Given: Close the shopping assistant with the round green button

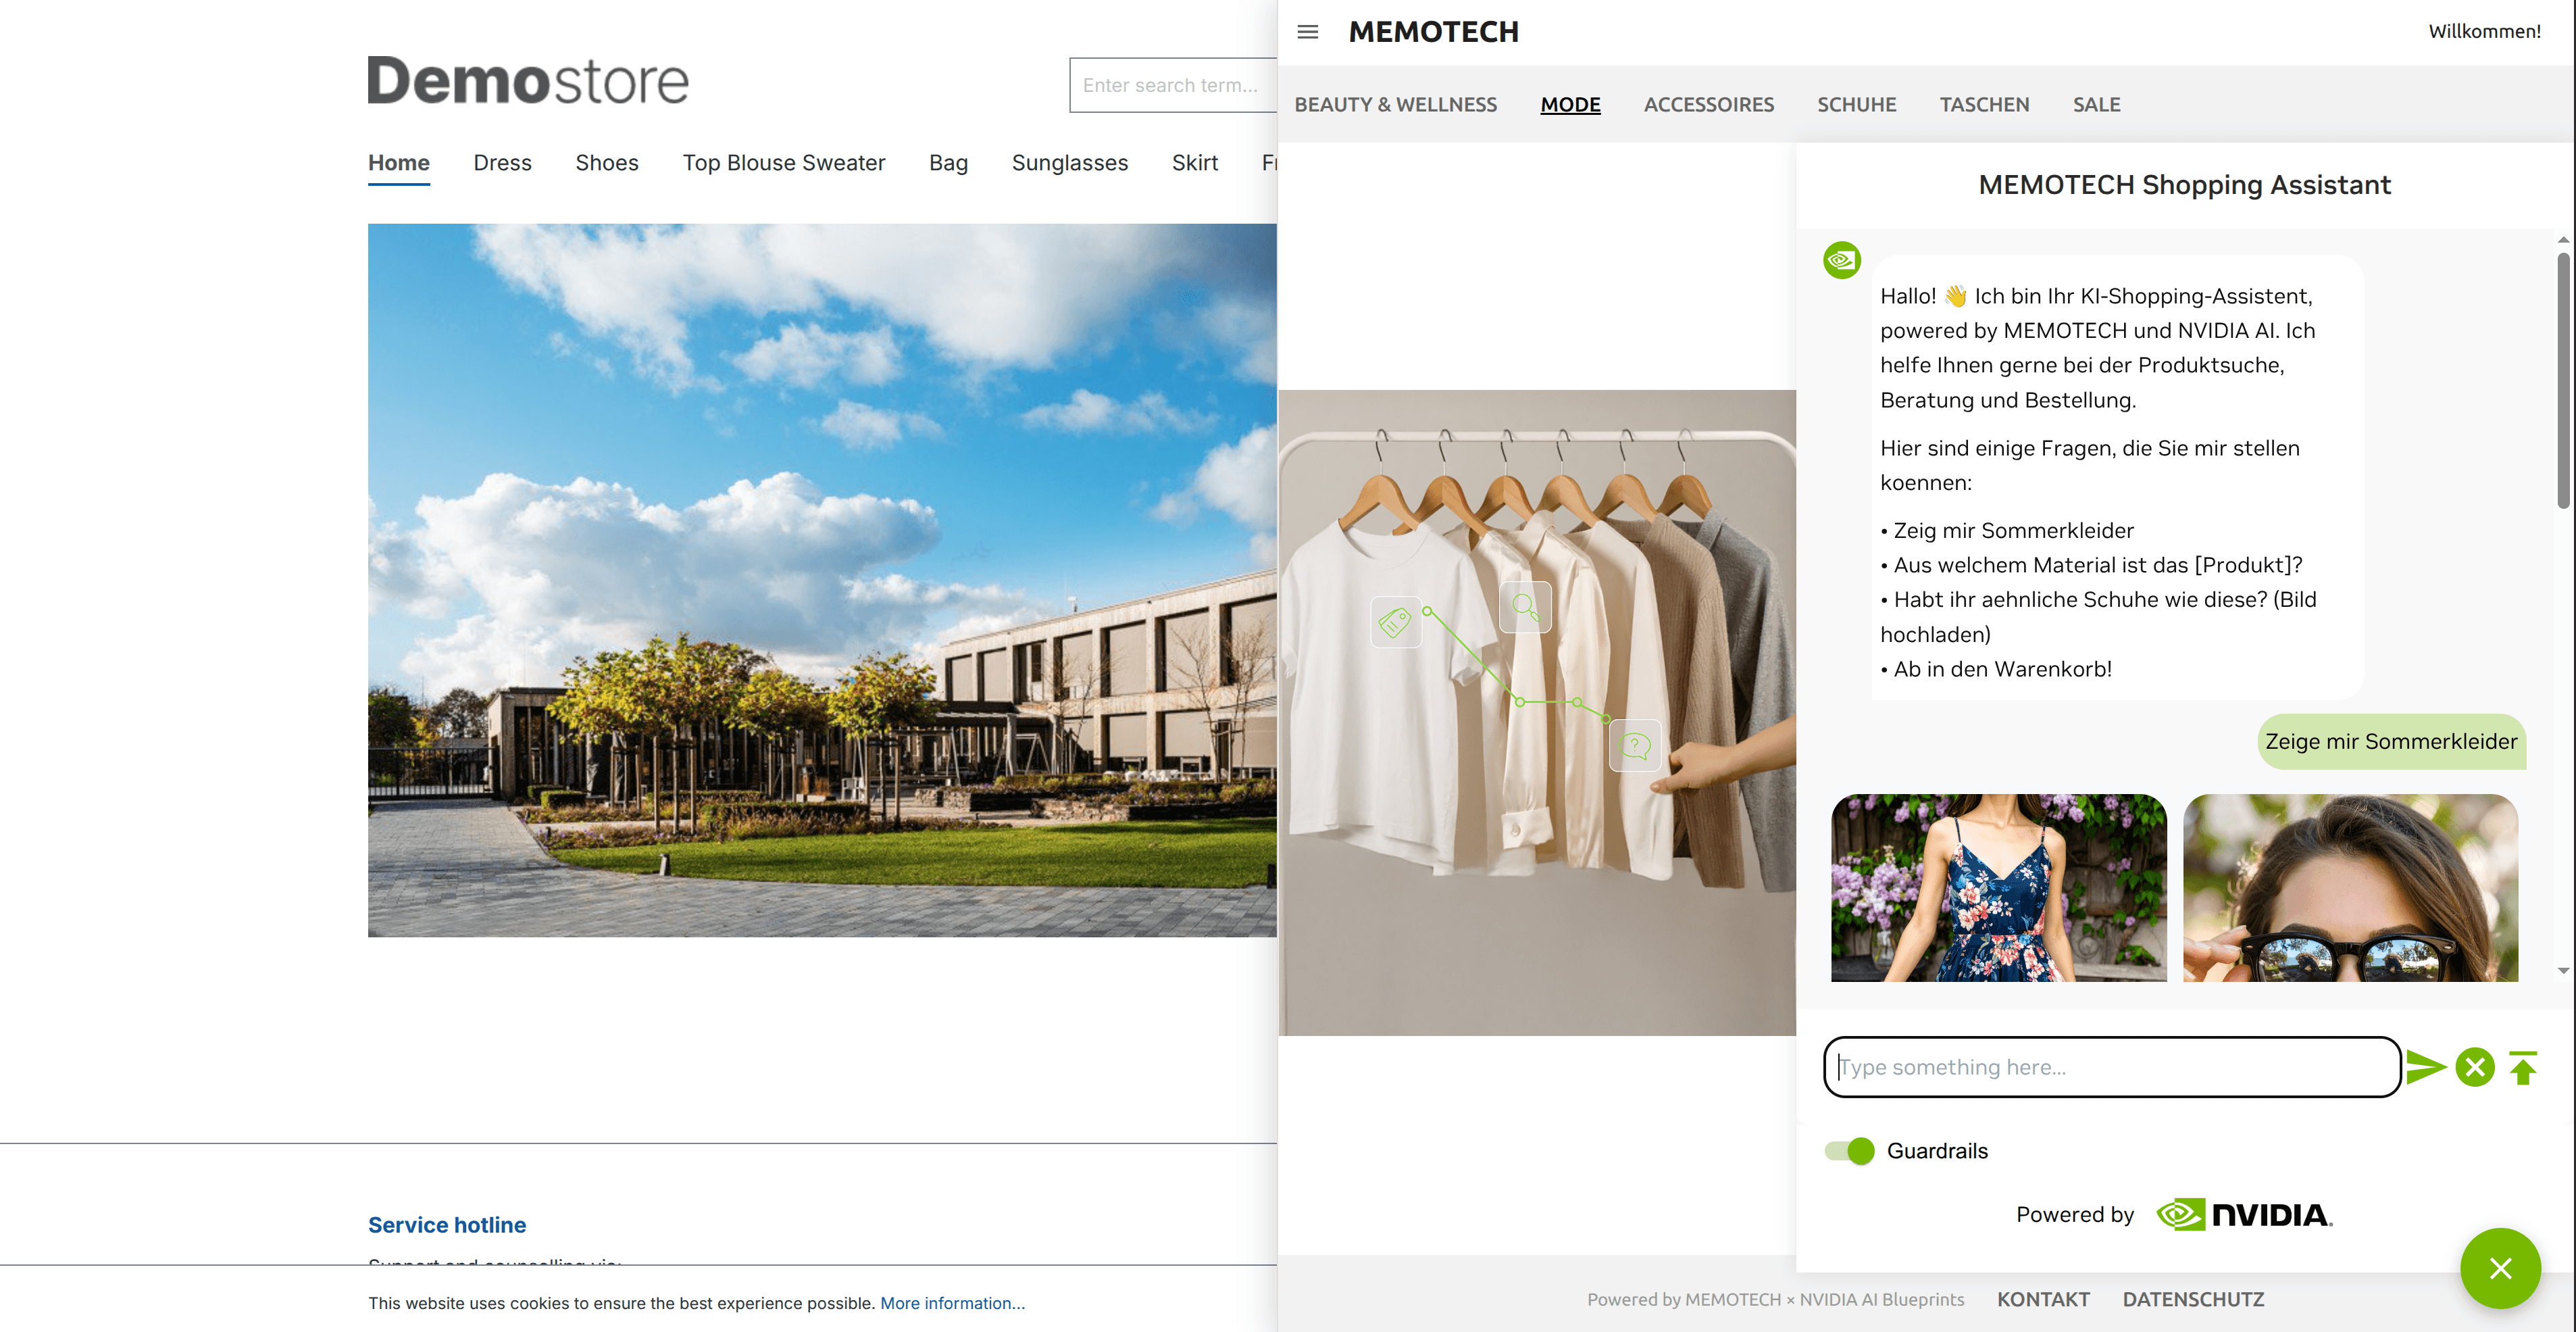Looking at the screenshot, I should [x=2500, y=1268].
